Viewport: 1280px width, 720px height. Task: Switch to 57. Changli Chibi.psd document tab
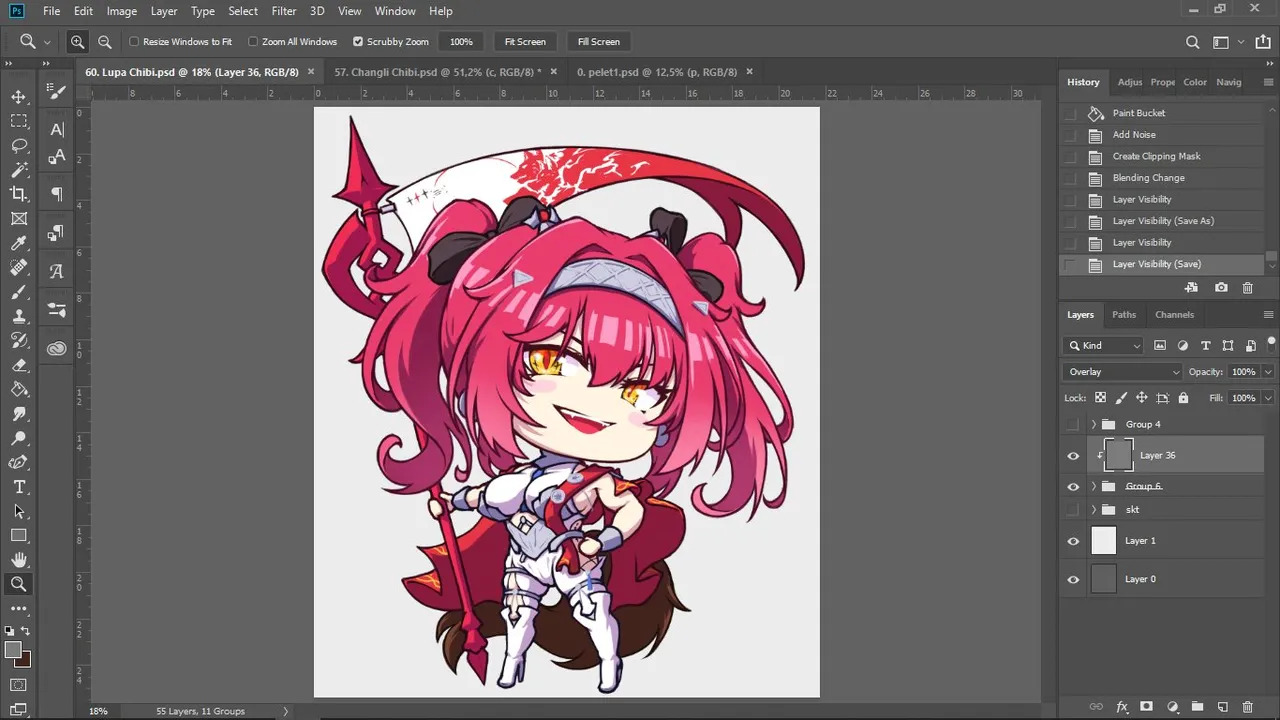pyautogui.click(x=438, y=72)
